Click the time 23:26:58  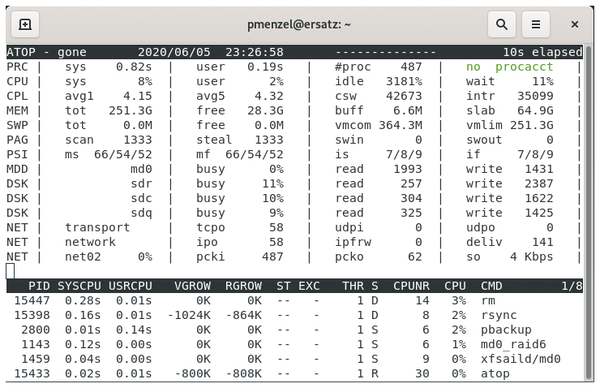pos(254,52)
